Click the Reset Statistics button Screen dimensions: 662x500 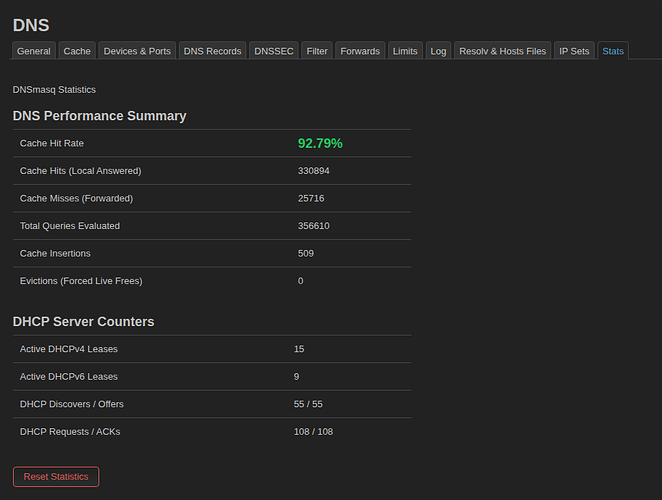tap(56, 477)
